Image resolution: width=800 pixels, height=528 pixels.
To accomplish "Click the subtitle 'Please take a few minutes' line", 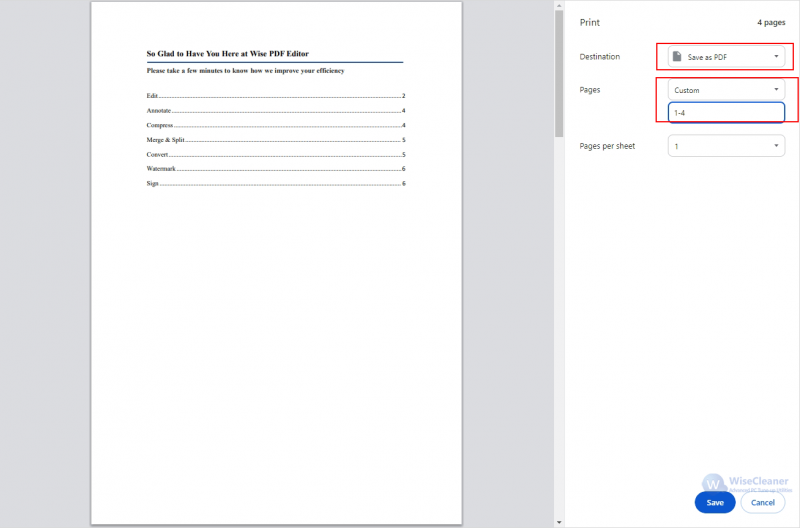I will [245, 71].
